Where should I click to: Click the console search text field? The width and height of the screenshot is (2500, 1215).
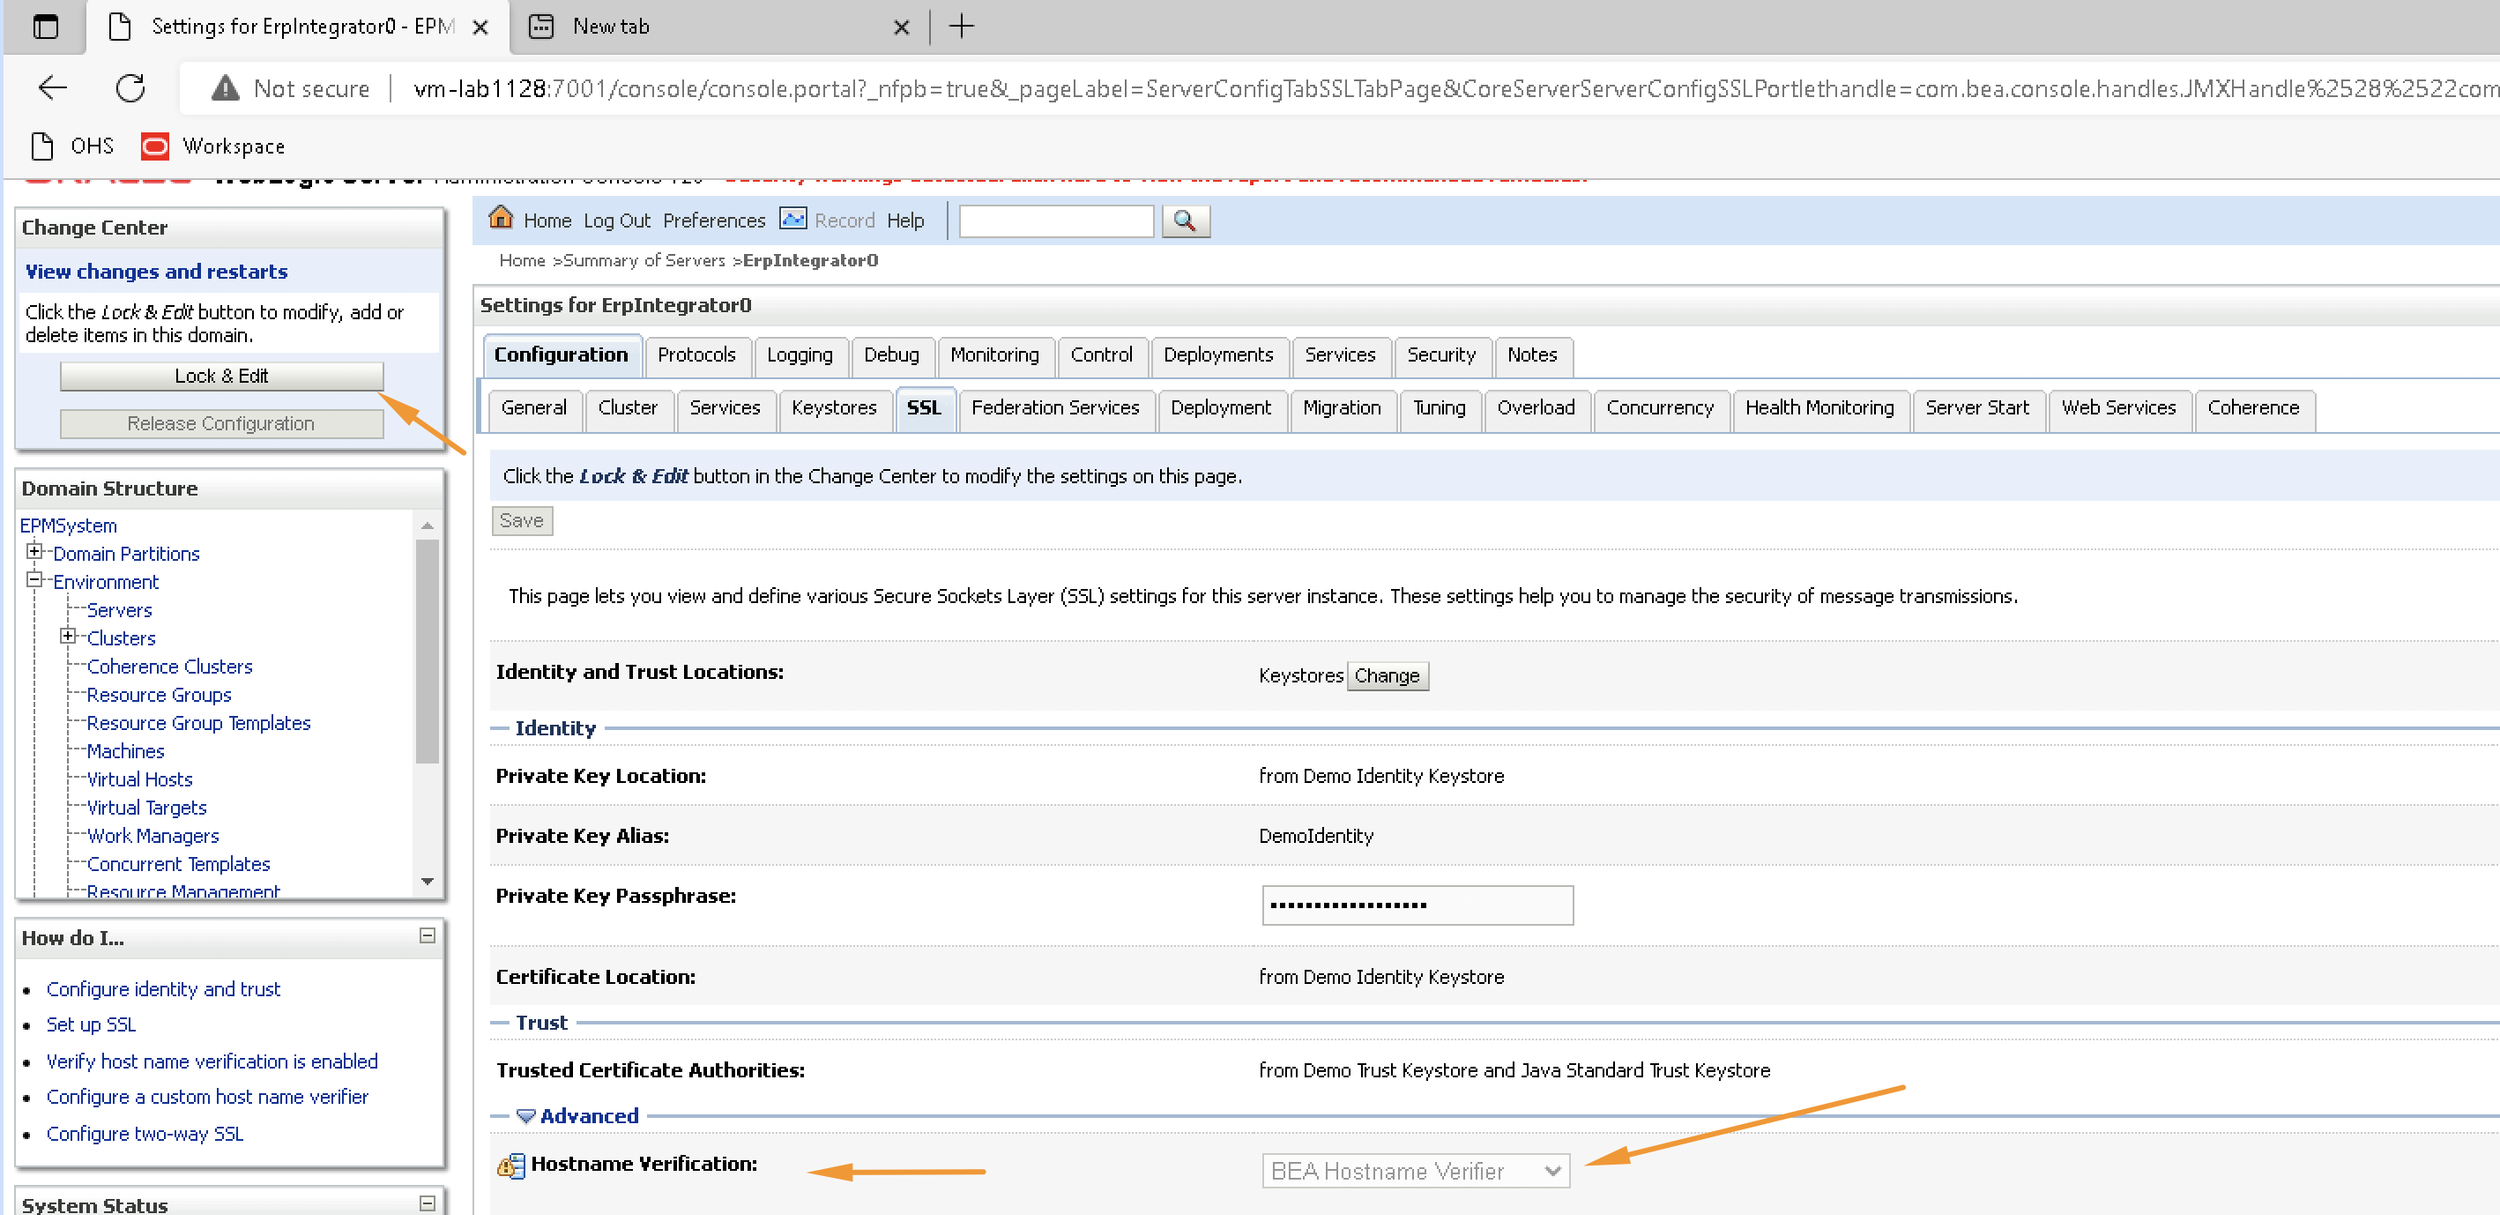[x=1056, y=221]
